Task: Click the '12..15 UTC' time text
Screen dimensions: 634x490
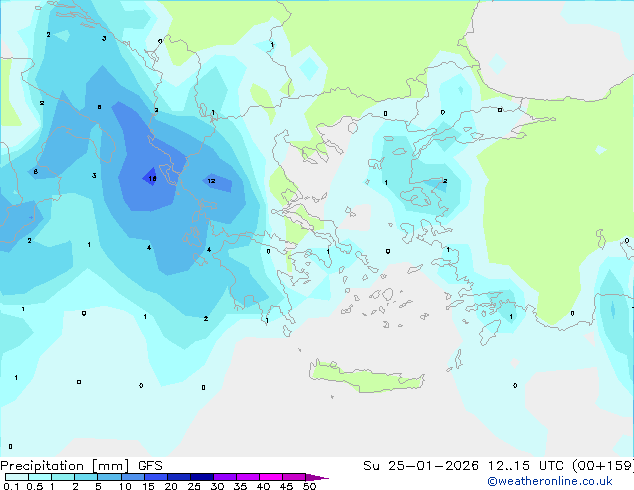Action: tap(526, 466)
